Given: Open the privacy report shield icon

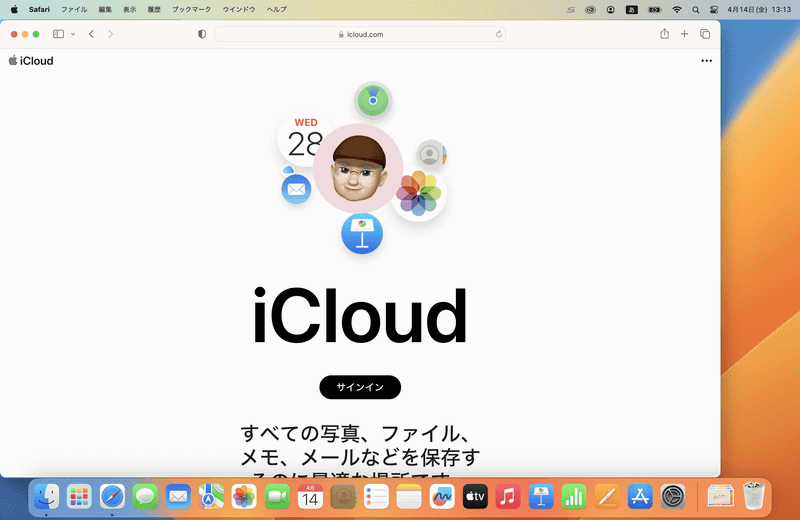Looking at the screenshot, I should click(202, 34).
